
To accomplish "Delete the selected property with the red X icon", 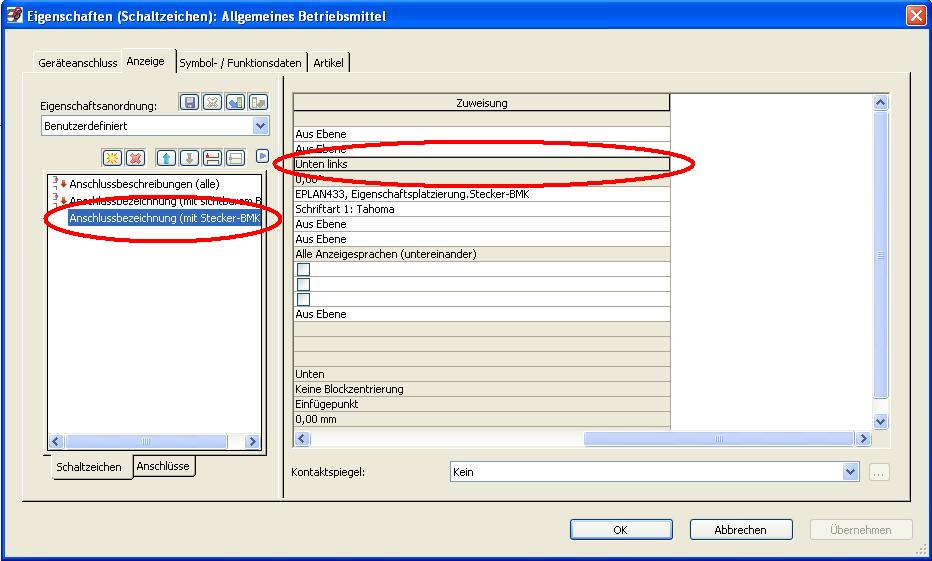I will click(x=136, y=158).
